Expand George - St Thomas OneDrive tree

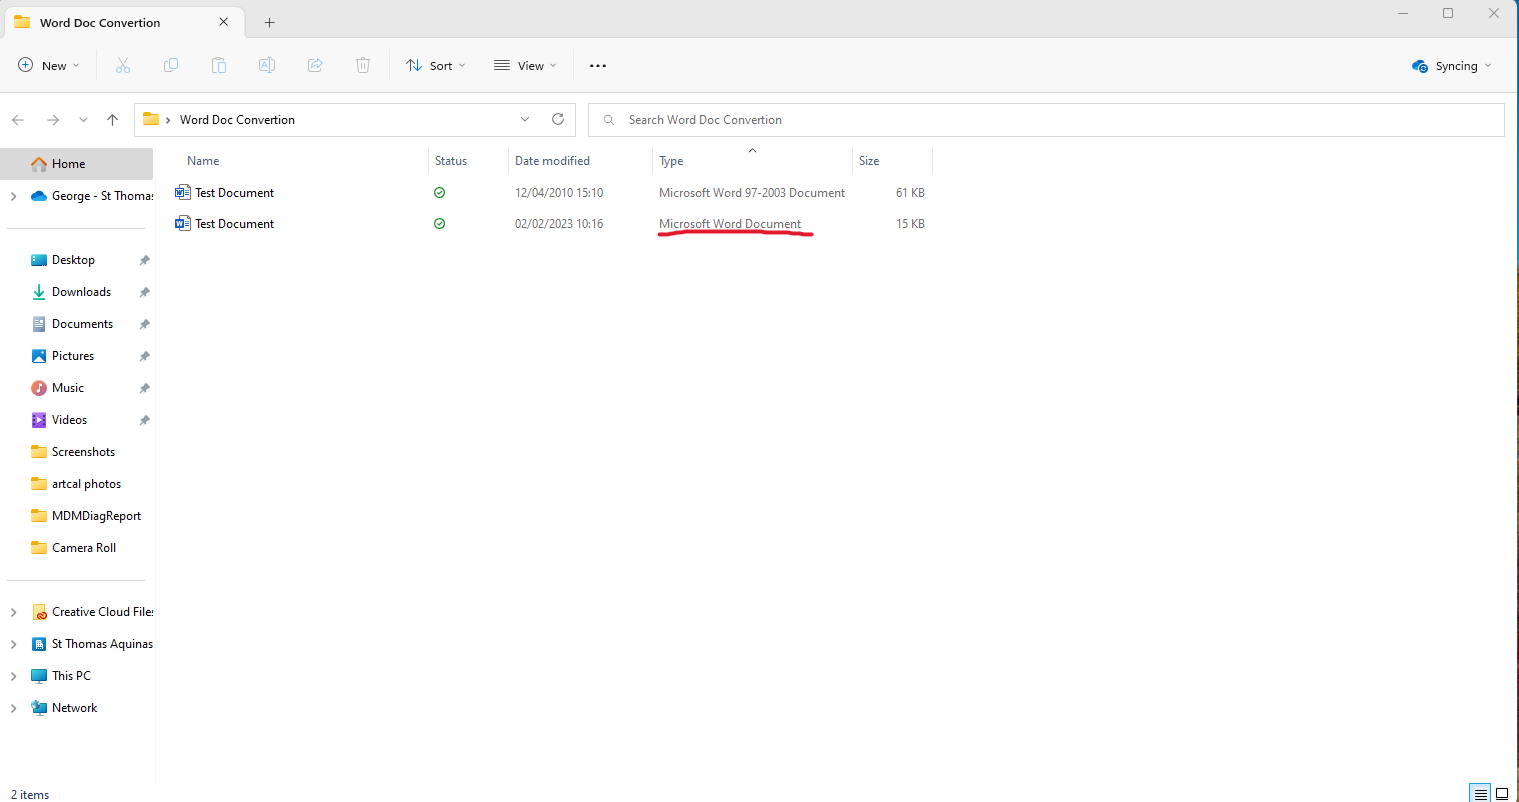tap(13, 196)
